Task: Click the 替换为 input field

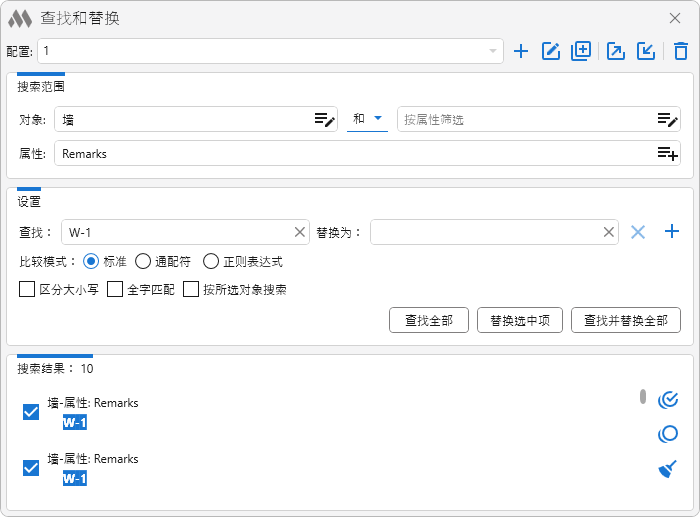Action: pyautogui.click(x=485, y=232)
